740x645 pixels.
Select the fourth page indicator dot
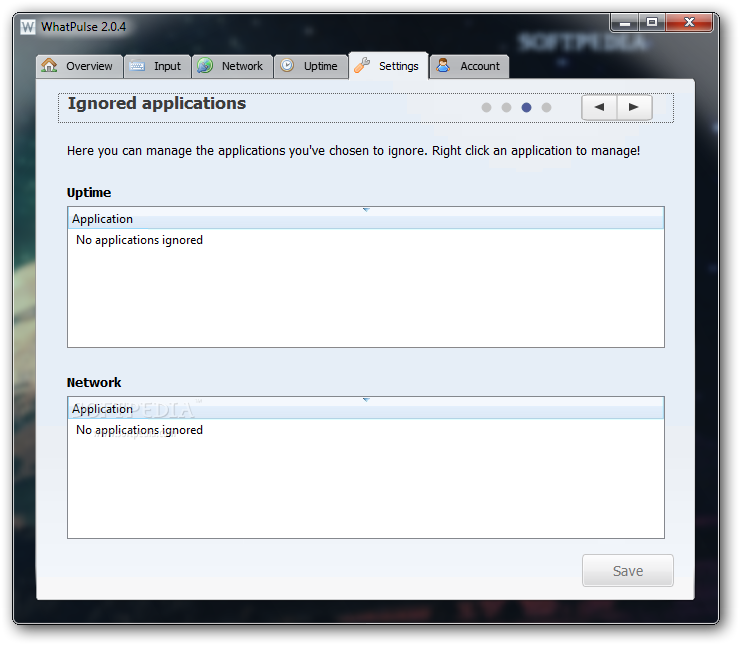(x=547, y=108)
